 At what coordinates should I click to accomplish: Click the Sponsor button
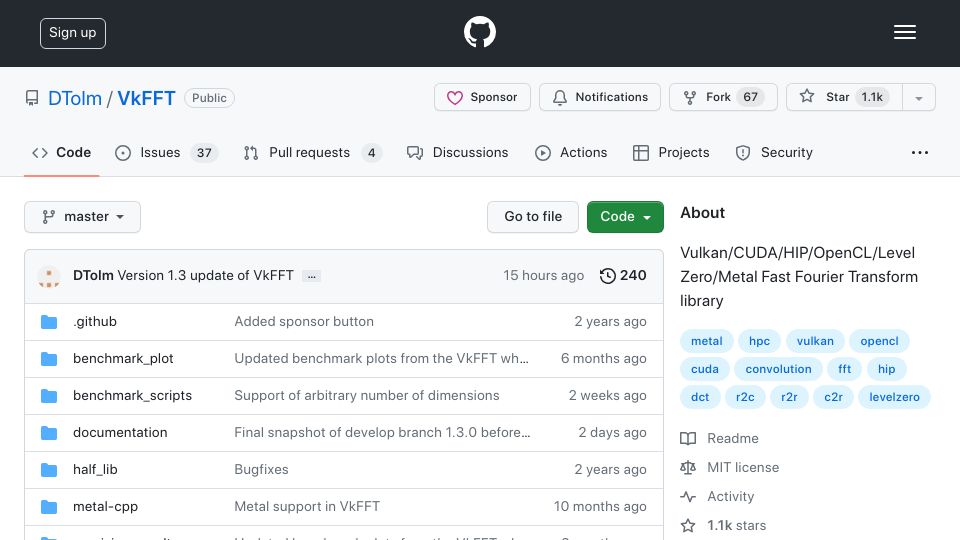pyautogui.click(x=482, y=97)
